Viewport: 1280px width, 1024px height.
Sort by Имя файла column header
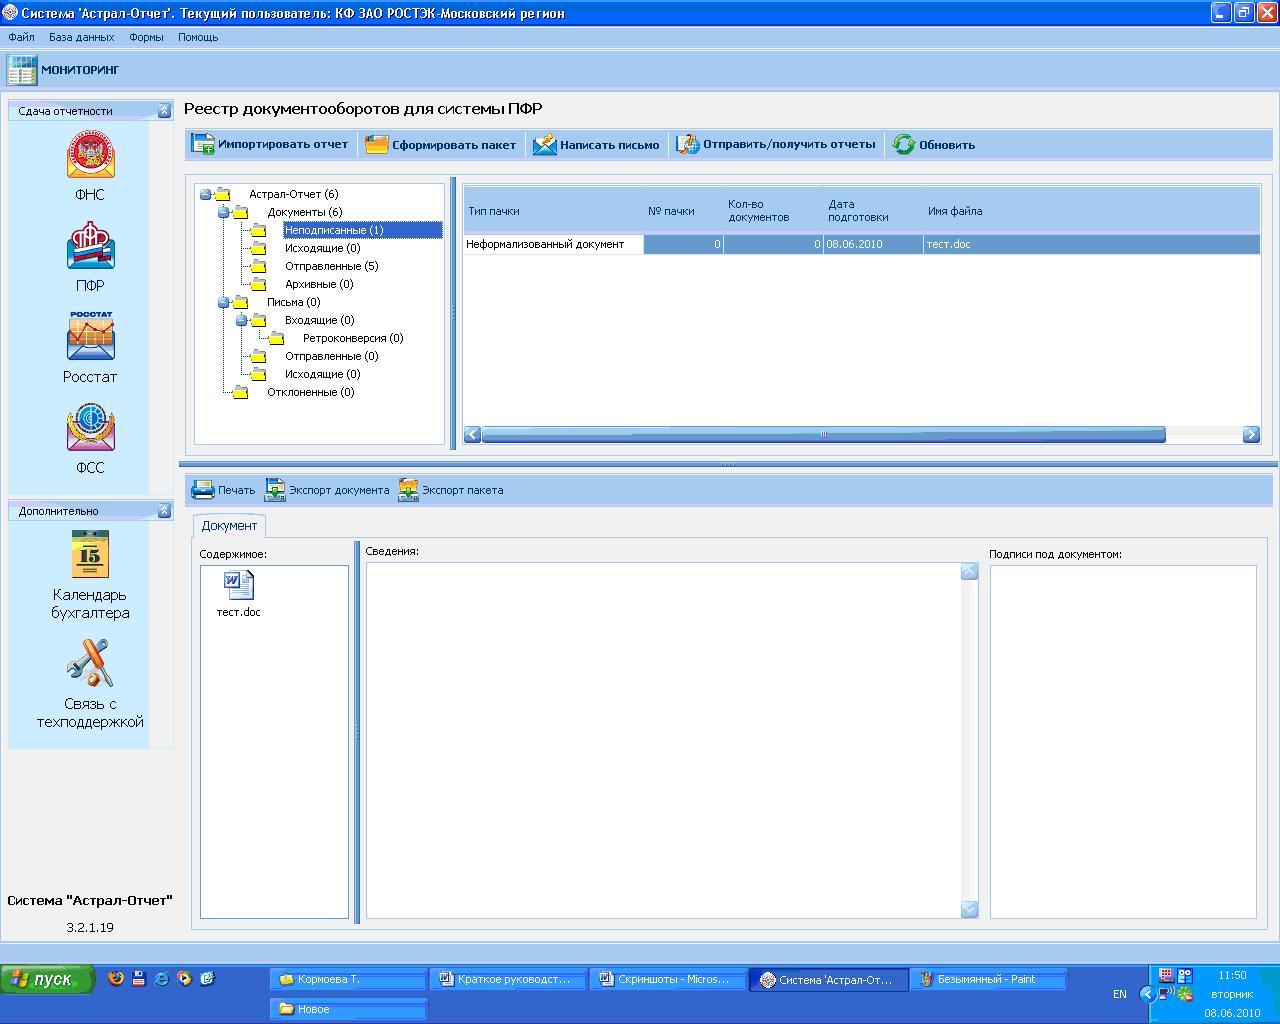coord(1091,211)
